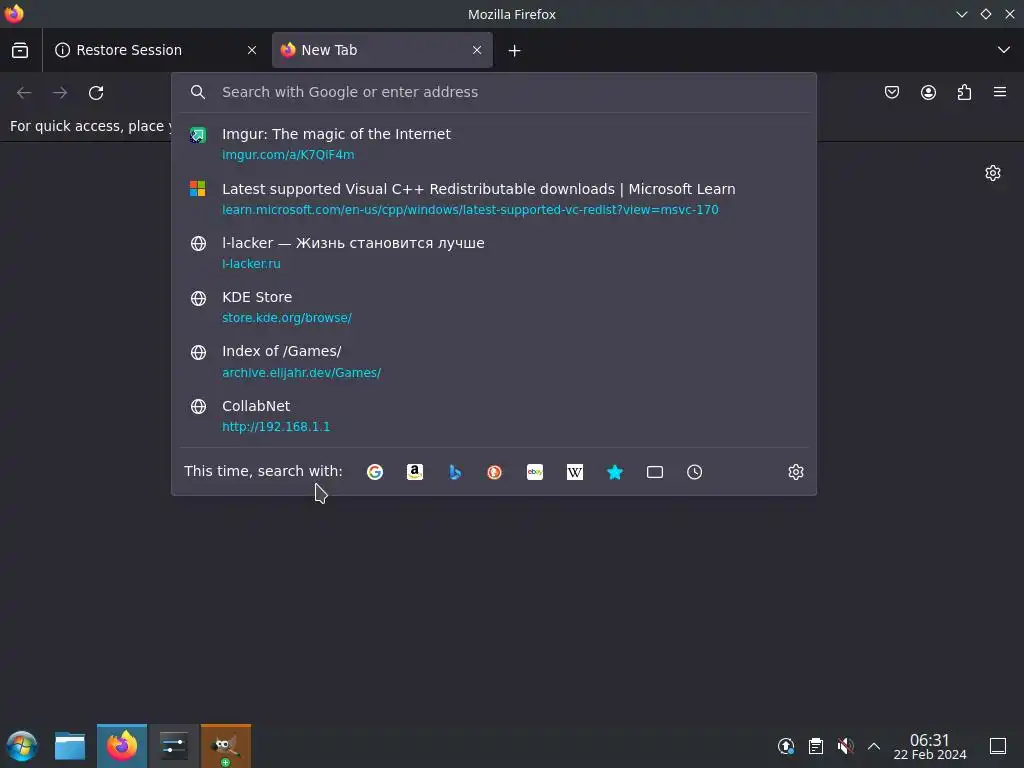The height and width of the screenshot is (768, 1024).
Task: Search this time with Bing icon
Action: [x=455, y=472]
